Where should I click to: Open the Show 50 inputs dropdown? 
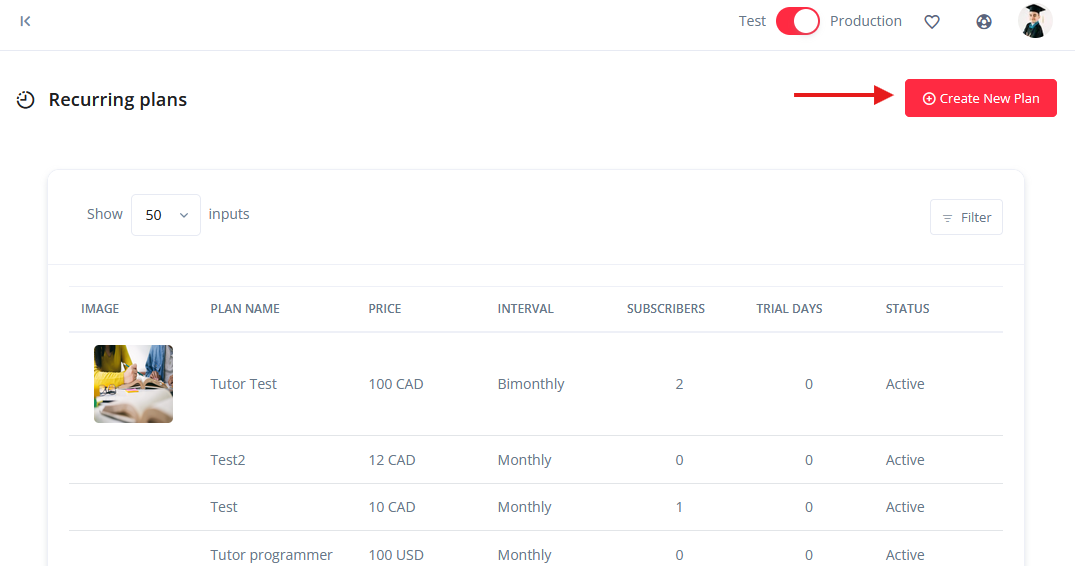click(166, 215)
